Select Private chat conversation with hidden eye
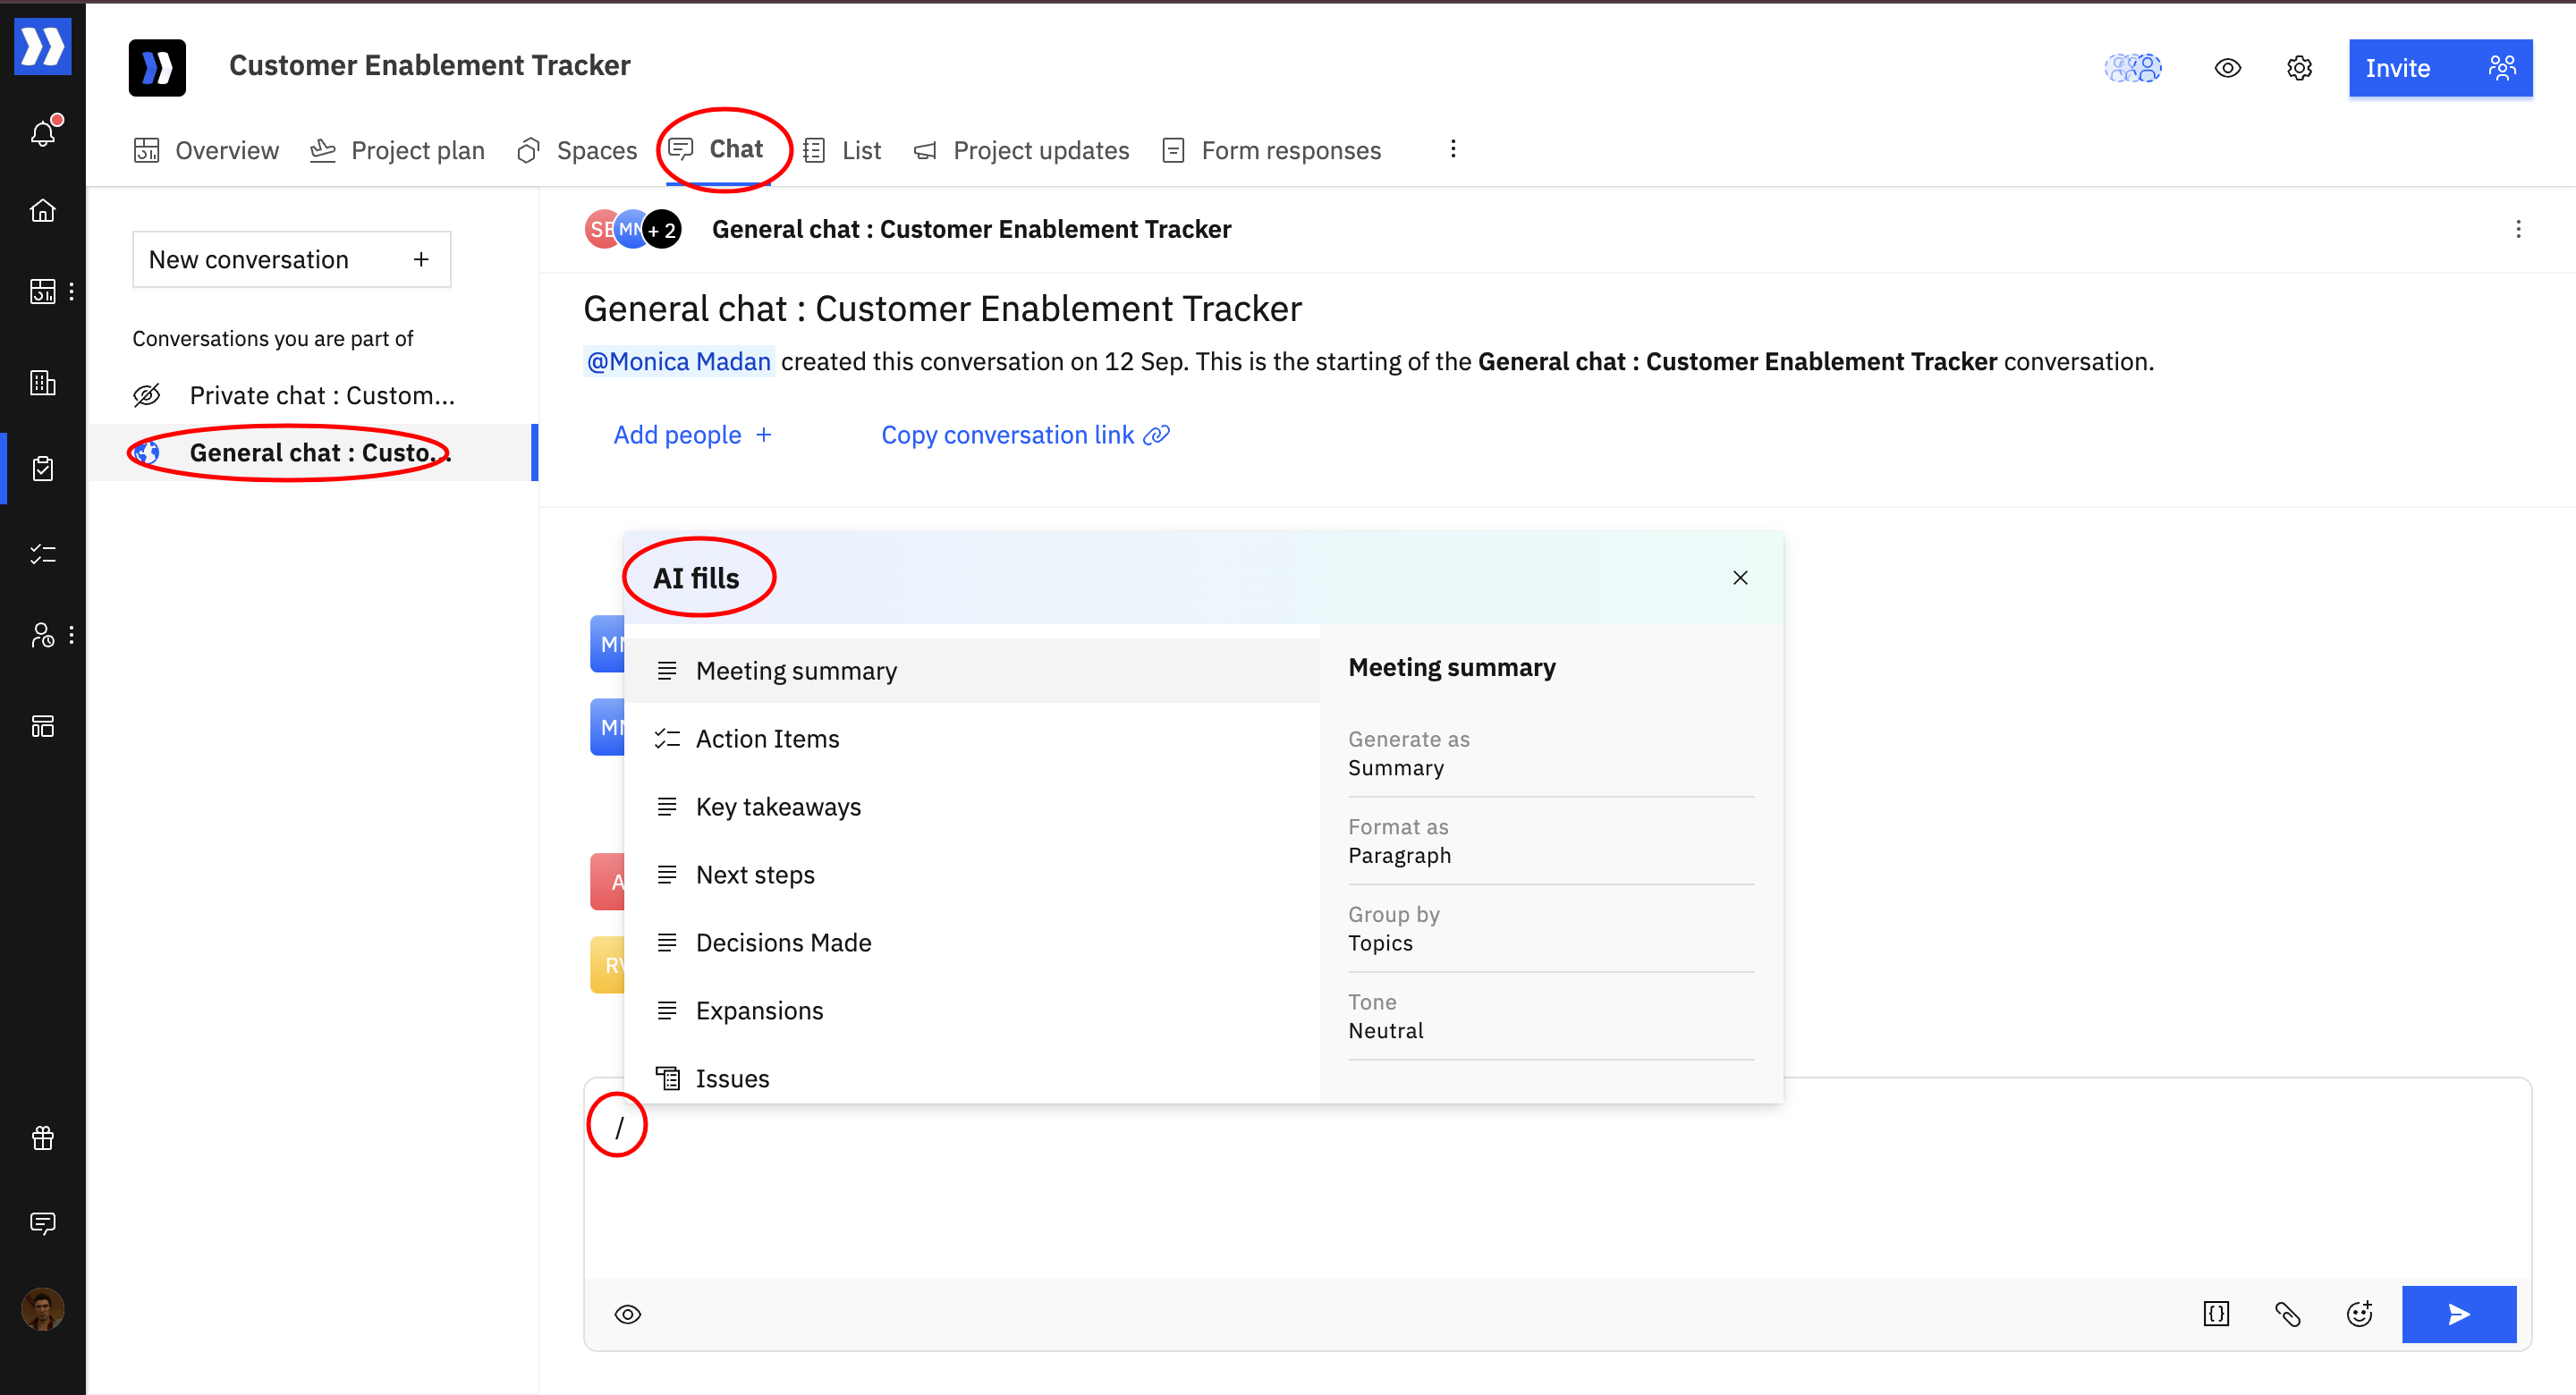Screen dimensions: 2576x1395 click(x=320, y=396)
